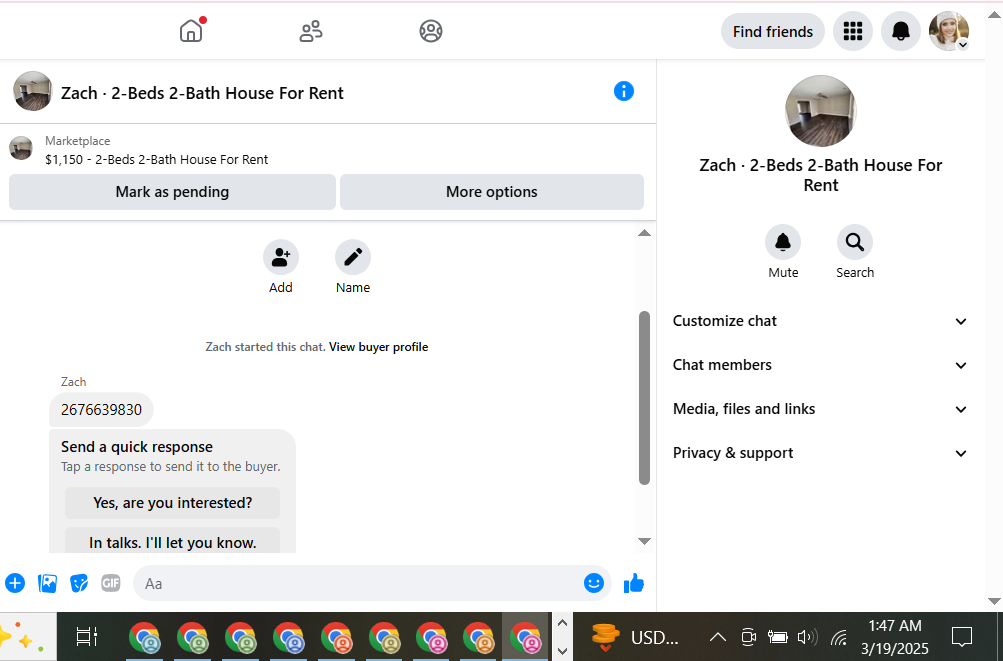Open the emoji picker smiley icon
Screen dimensions: 1003x661
[x=594, y=583]
